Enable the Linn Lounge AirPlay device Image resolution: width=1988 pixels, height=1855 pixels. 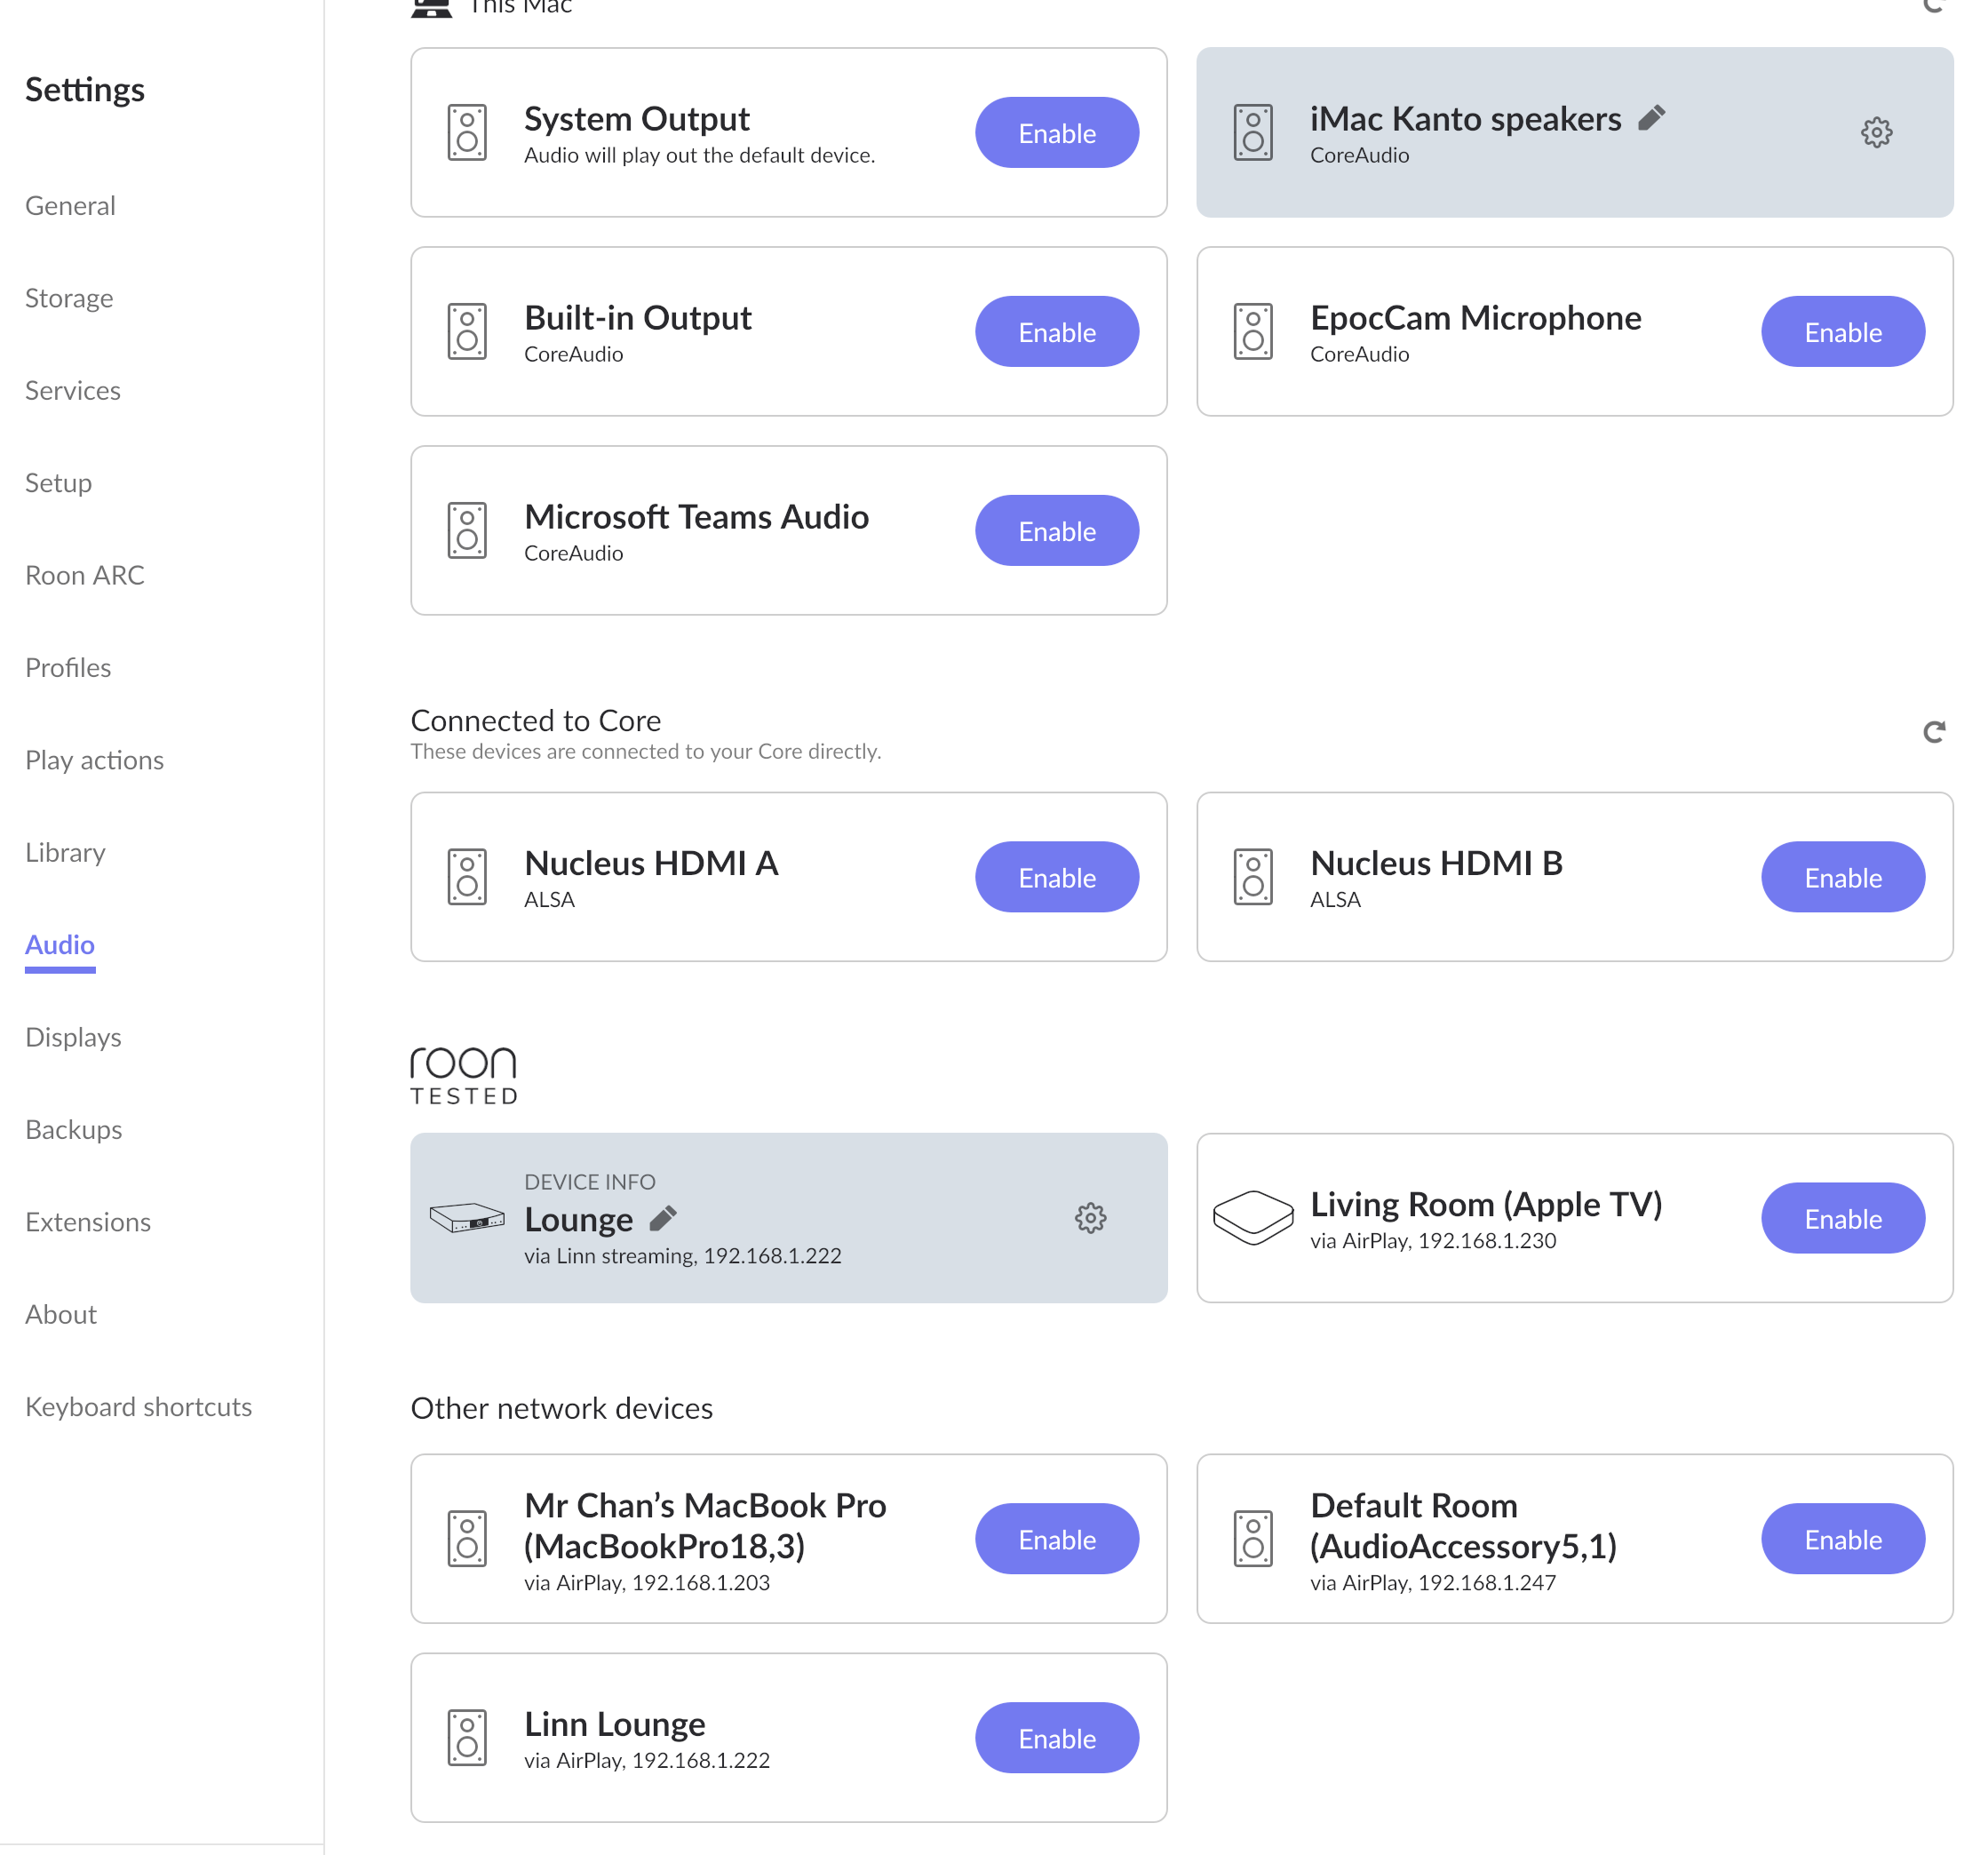(1056, 1738)
